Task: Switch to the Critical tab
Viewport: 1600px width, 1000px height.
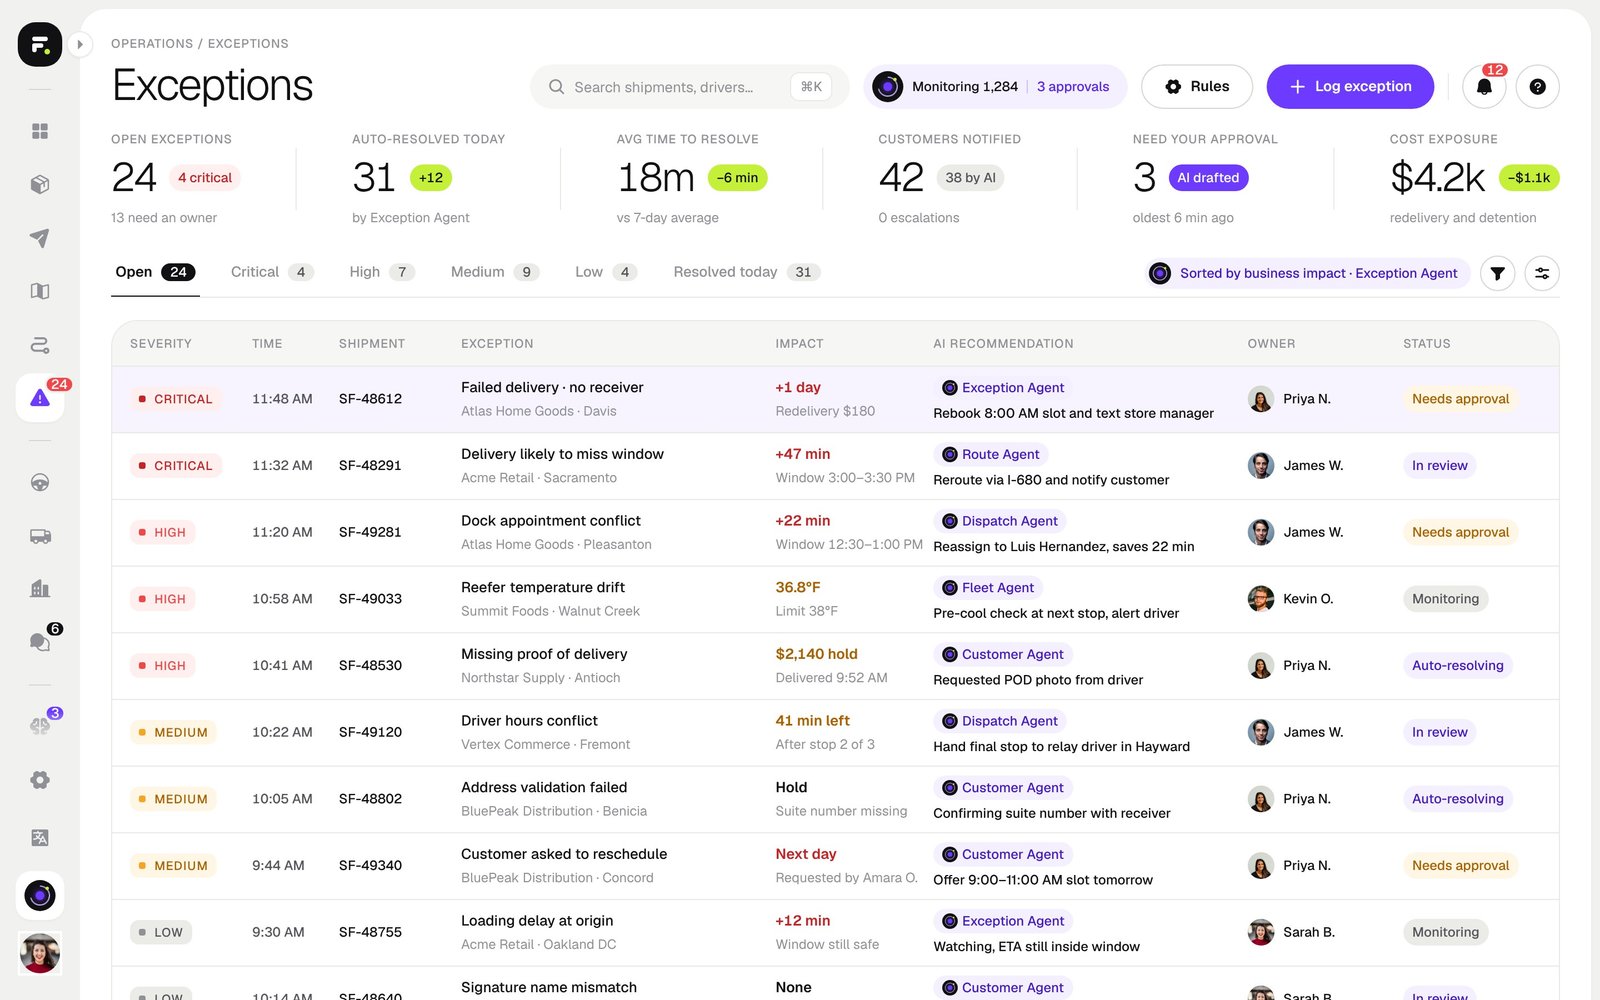Action: [272, 272]
